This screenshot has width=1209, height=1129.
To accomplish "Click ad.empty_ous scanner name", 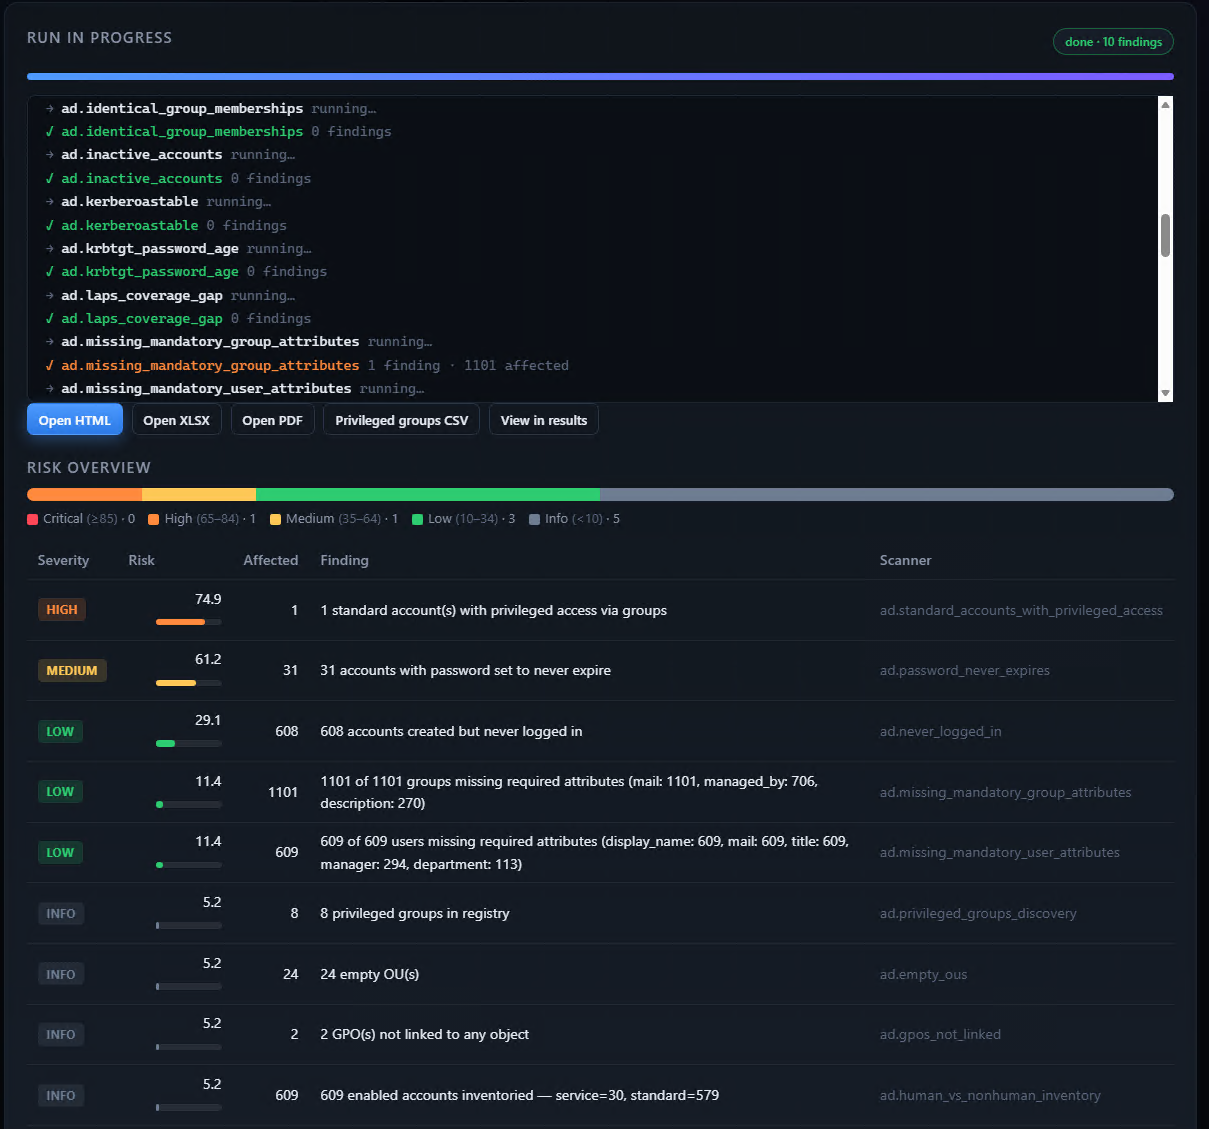I will (923, 974).
